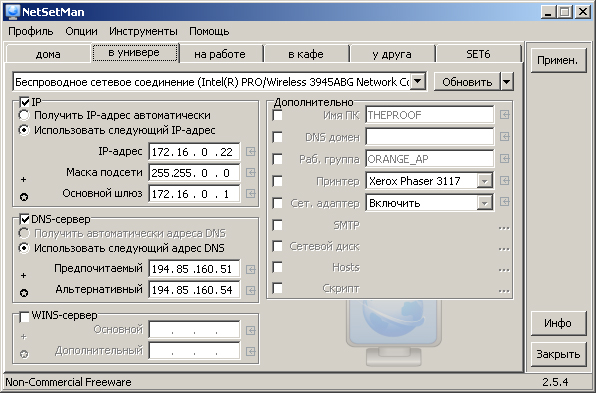Open Hosts settings via the ellipsis
596x393 pixels.
click(504, 270)
